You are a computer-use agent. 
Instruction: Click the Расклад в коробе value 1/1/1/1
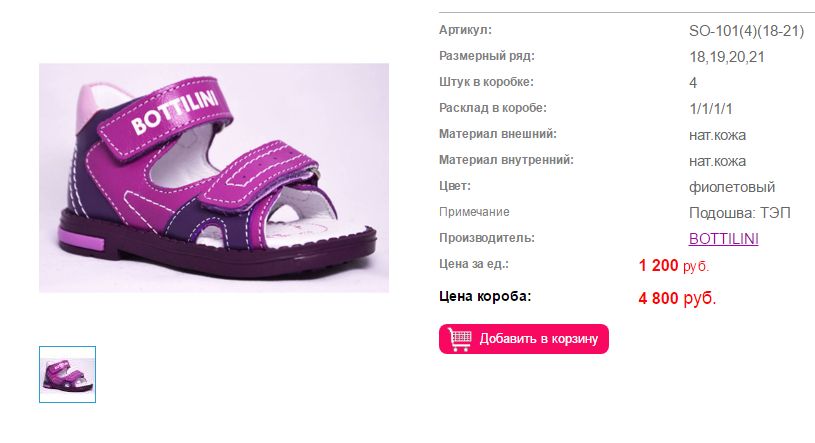click(x=711, y=109)
